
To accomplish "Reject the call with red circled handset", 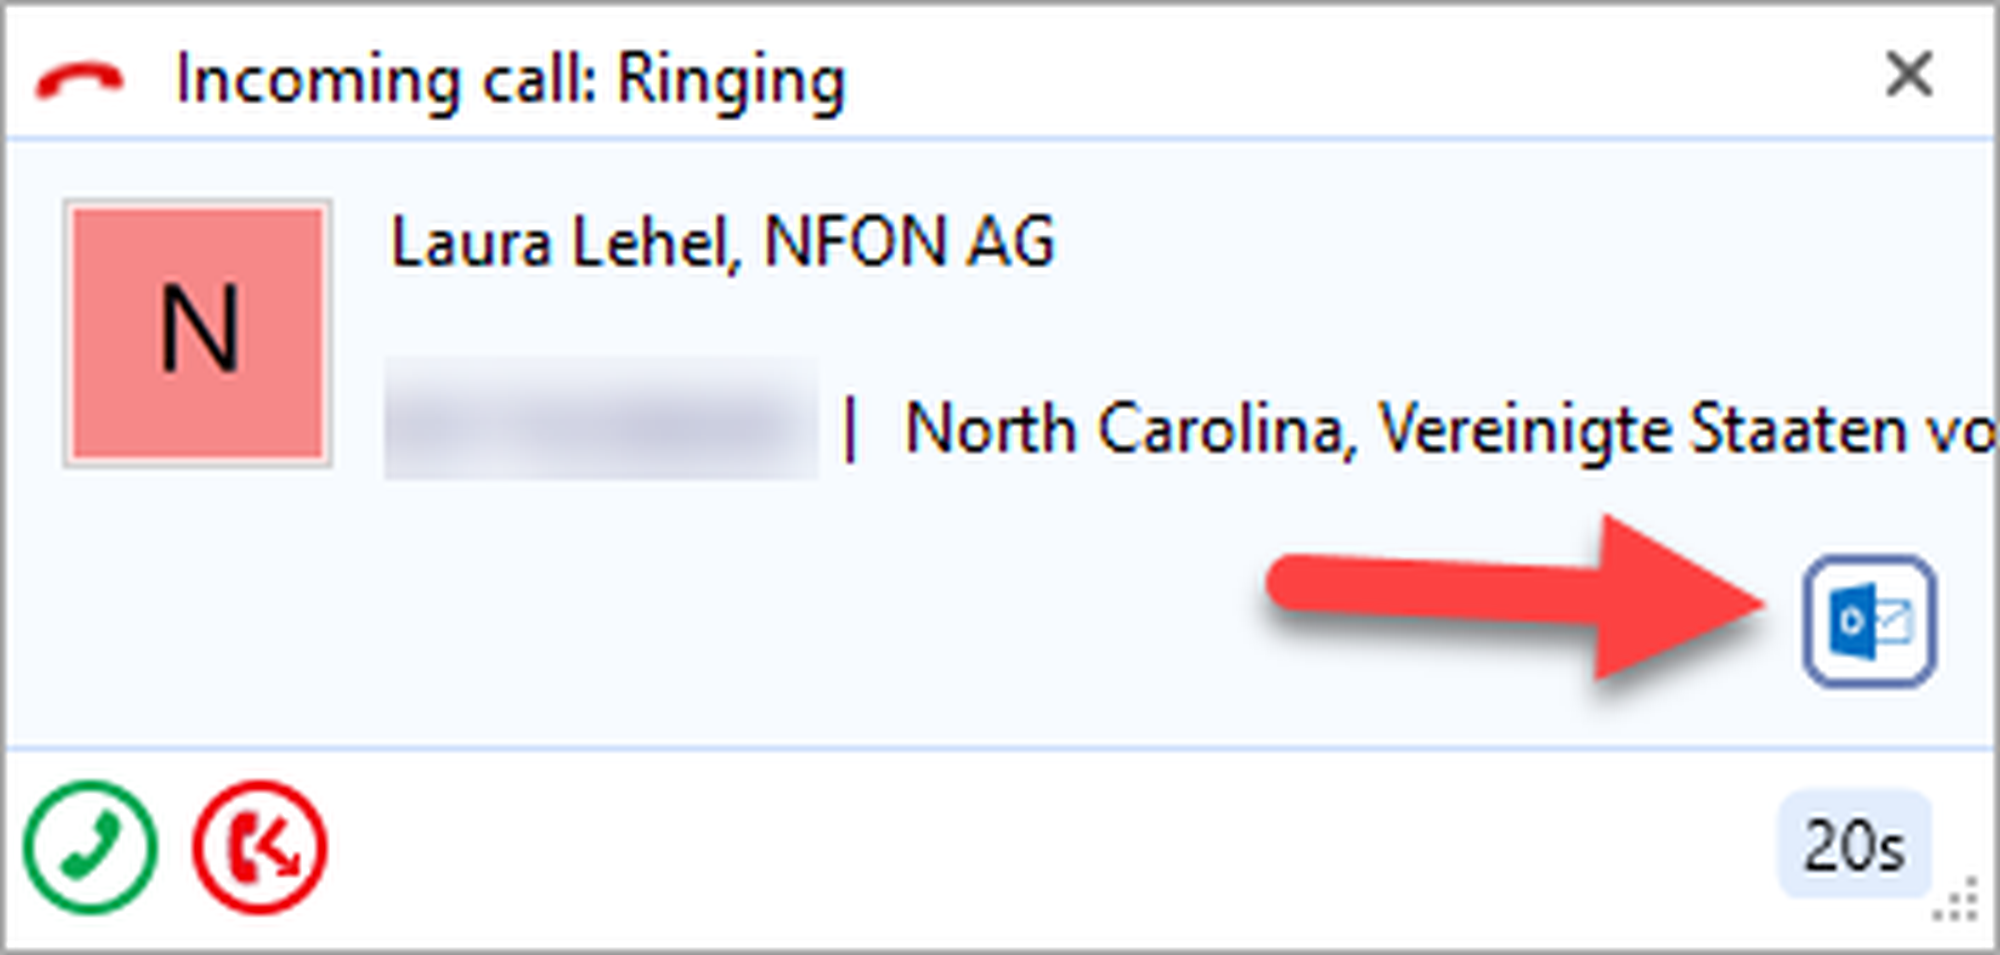I will (x=260, y=847).
